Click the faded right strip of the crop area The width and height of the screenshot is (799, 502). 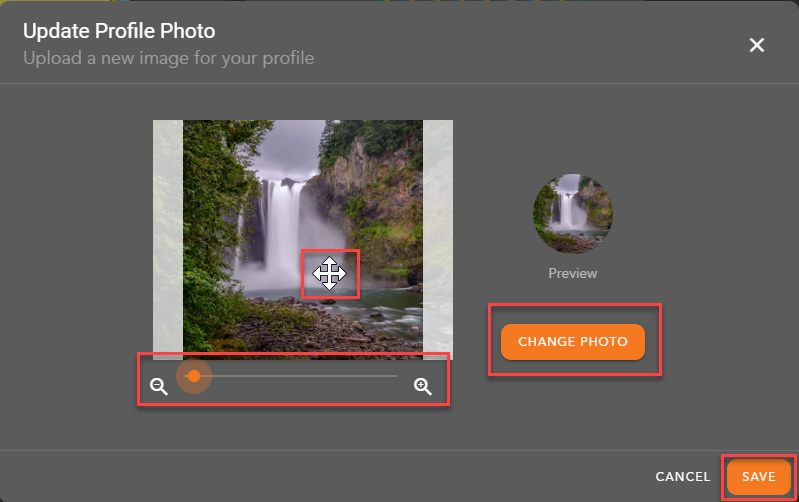coord(438,240)
